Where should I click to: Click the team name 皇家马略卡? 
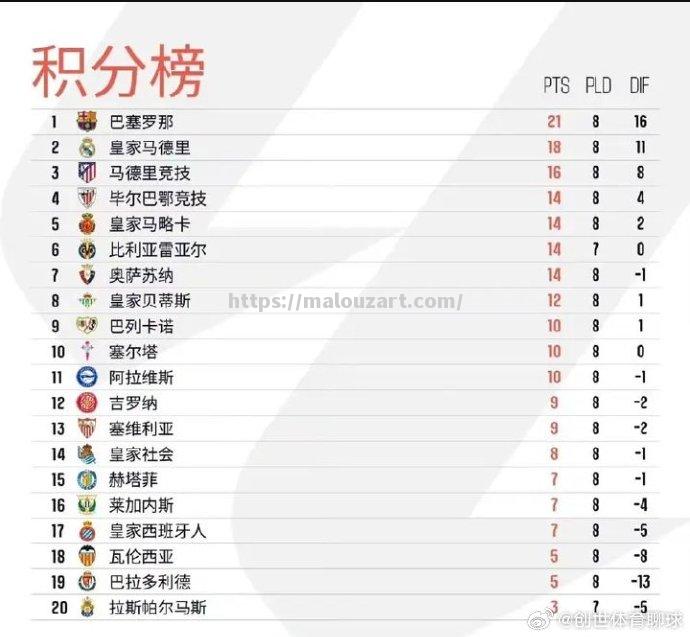click(x=150, y=224)
